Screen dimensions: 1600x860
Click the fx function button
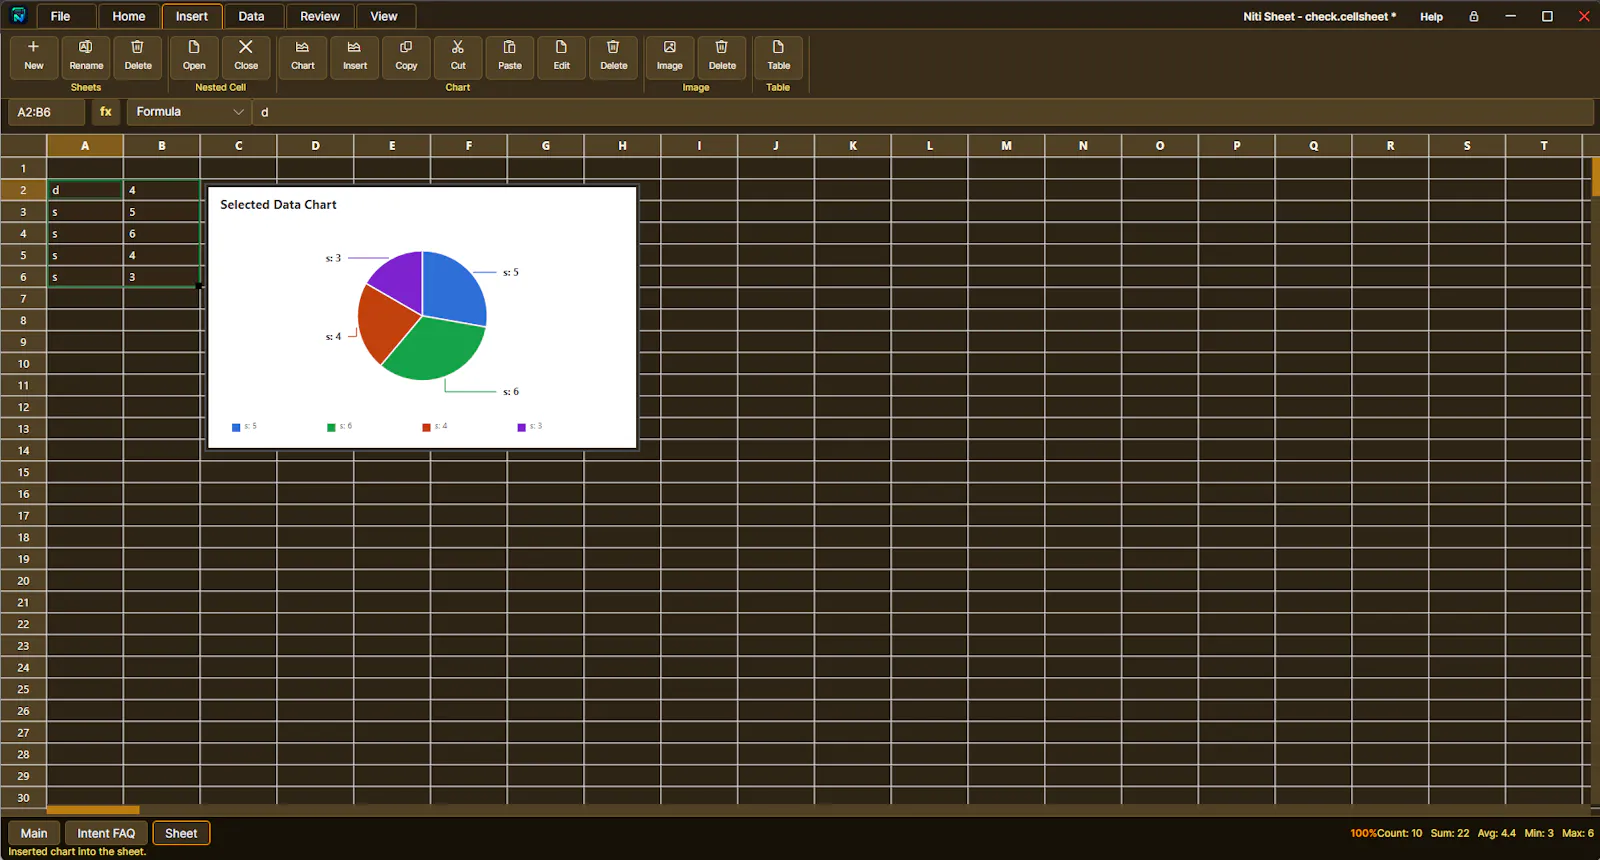tap(106, 112)
